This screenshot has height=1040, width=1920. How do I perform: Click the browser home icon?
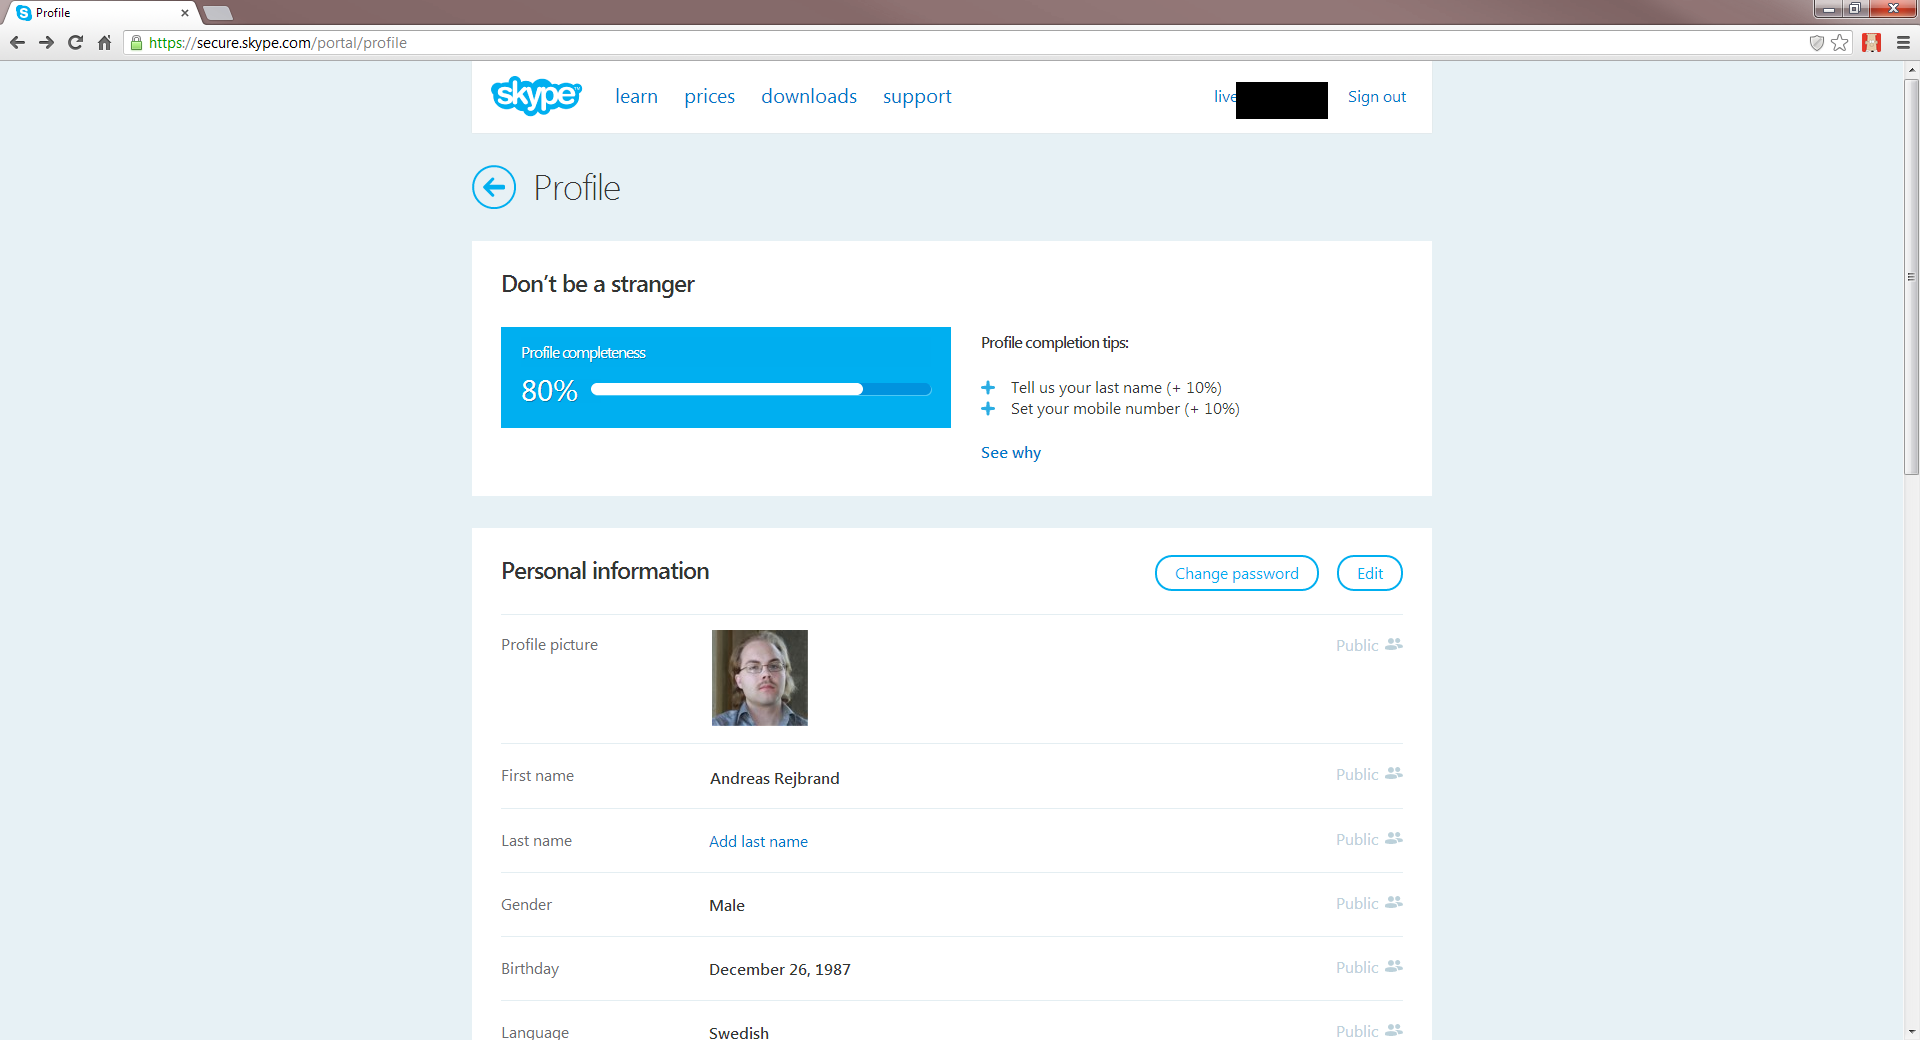click(x=104, y=43)
